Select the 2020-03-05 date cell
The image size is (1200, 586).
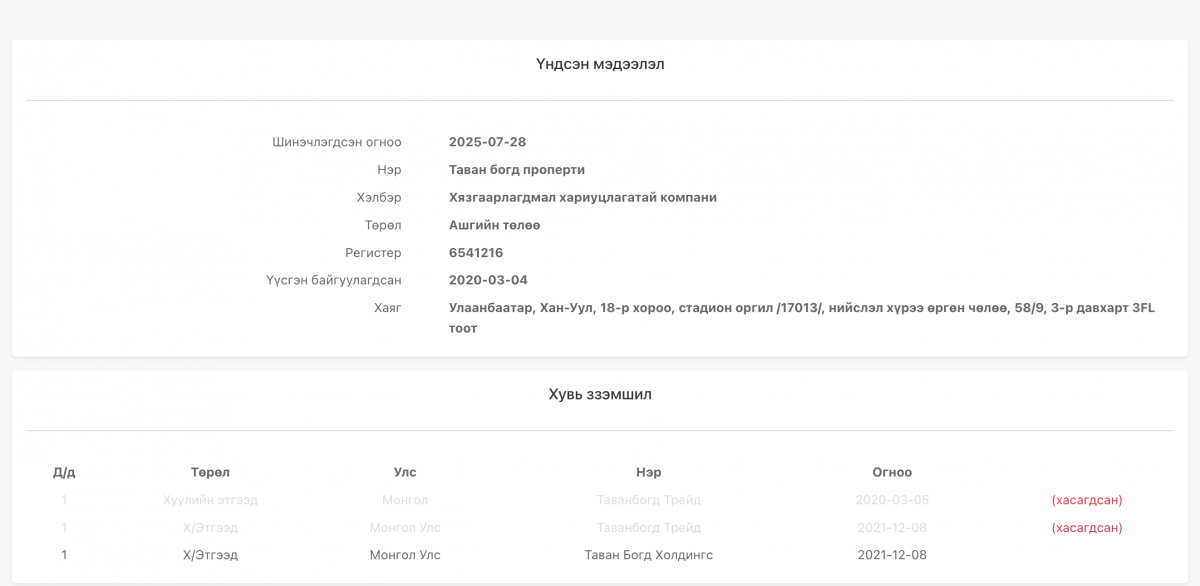click(x=892, y=500)
